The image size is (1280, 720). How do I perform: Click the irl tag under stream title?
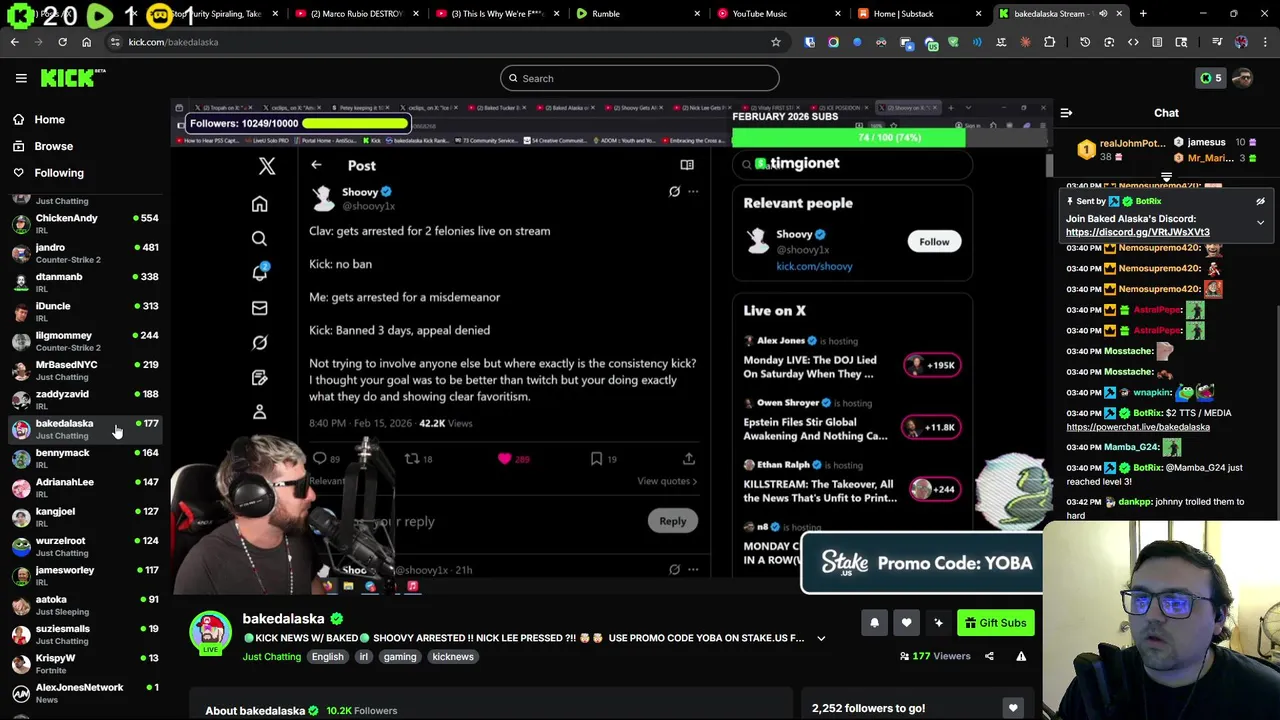click(x=364, y=657)
